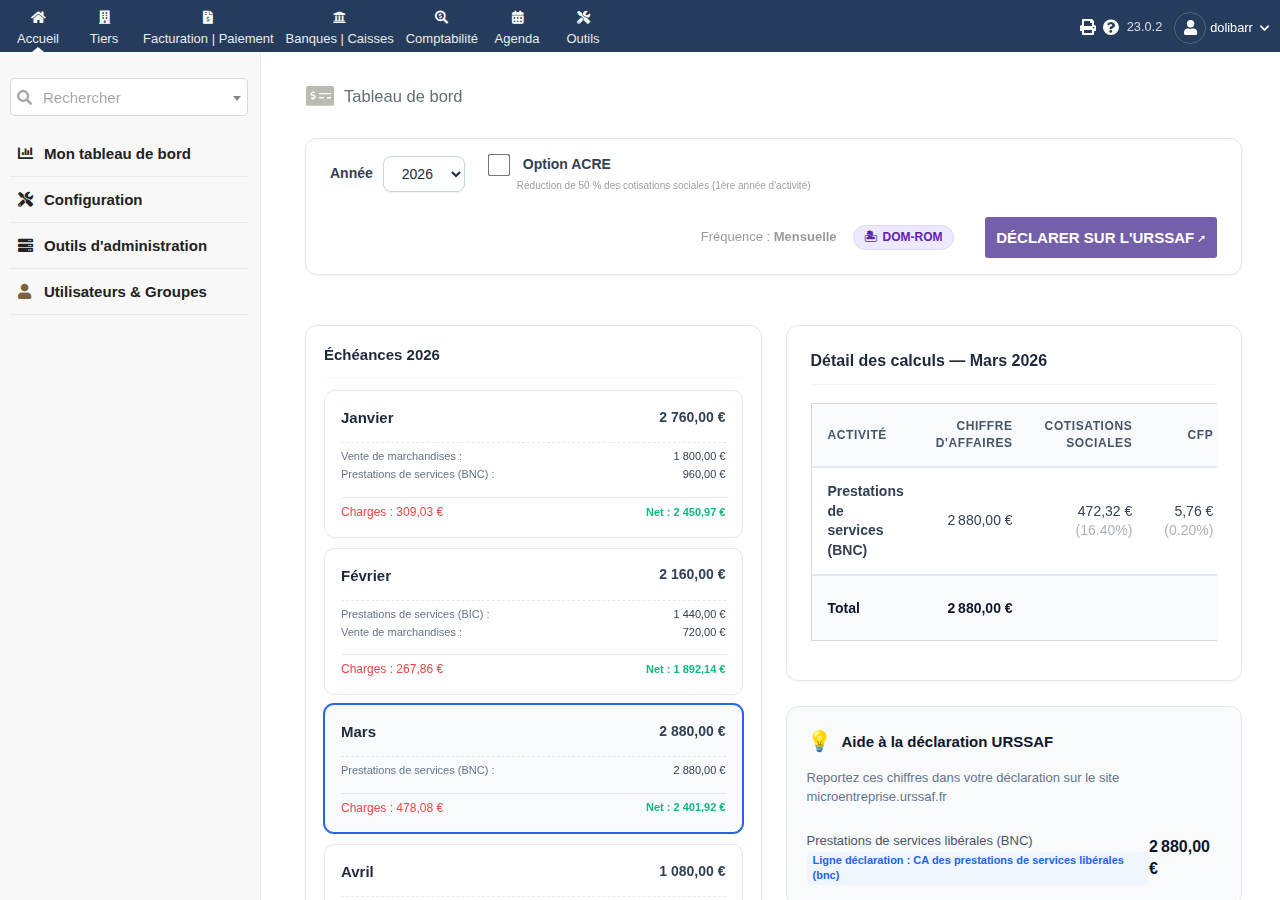
Task: Click Charges : 309,03 € text
Action: [392, 512]
